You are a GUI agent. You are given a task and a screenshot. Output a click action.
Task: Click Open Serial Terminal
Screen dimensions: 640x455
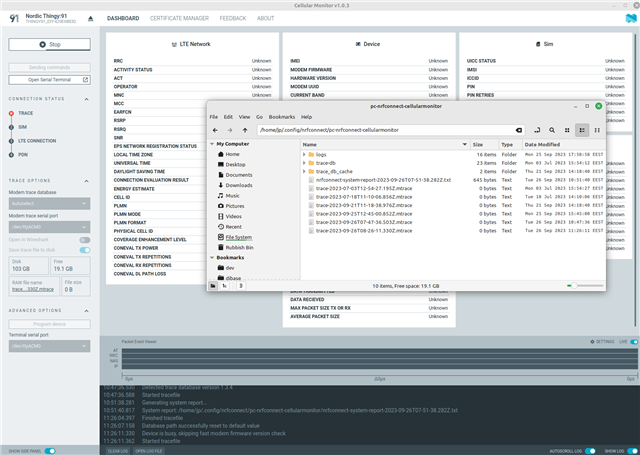pyautogui.click(x=49, y=80)
